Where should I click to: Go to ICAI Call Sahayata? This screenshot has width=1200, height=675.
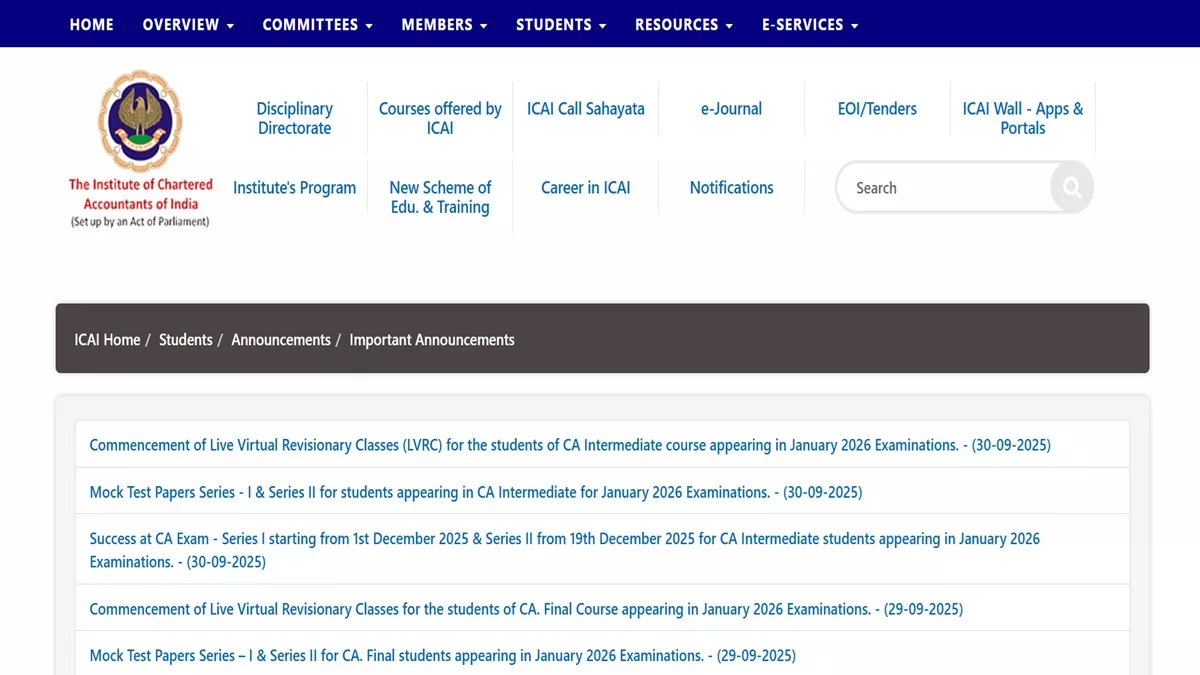click(586, 109)
